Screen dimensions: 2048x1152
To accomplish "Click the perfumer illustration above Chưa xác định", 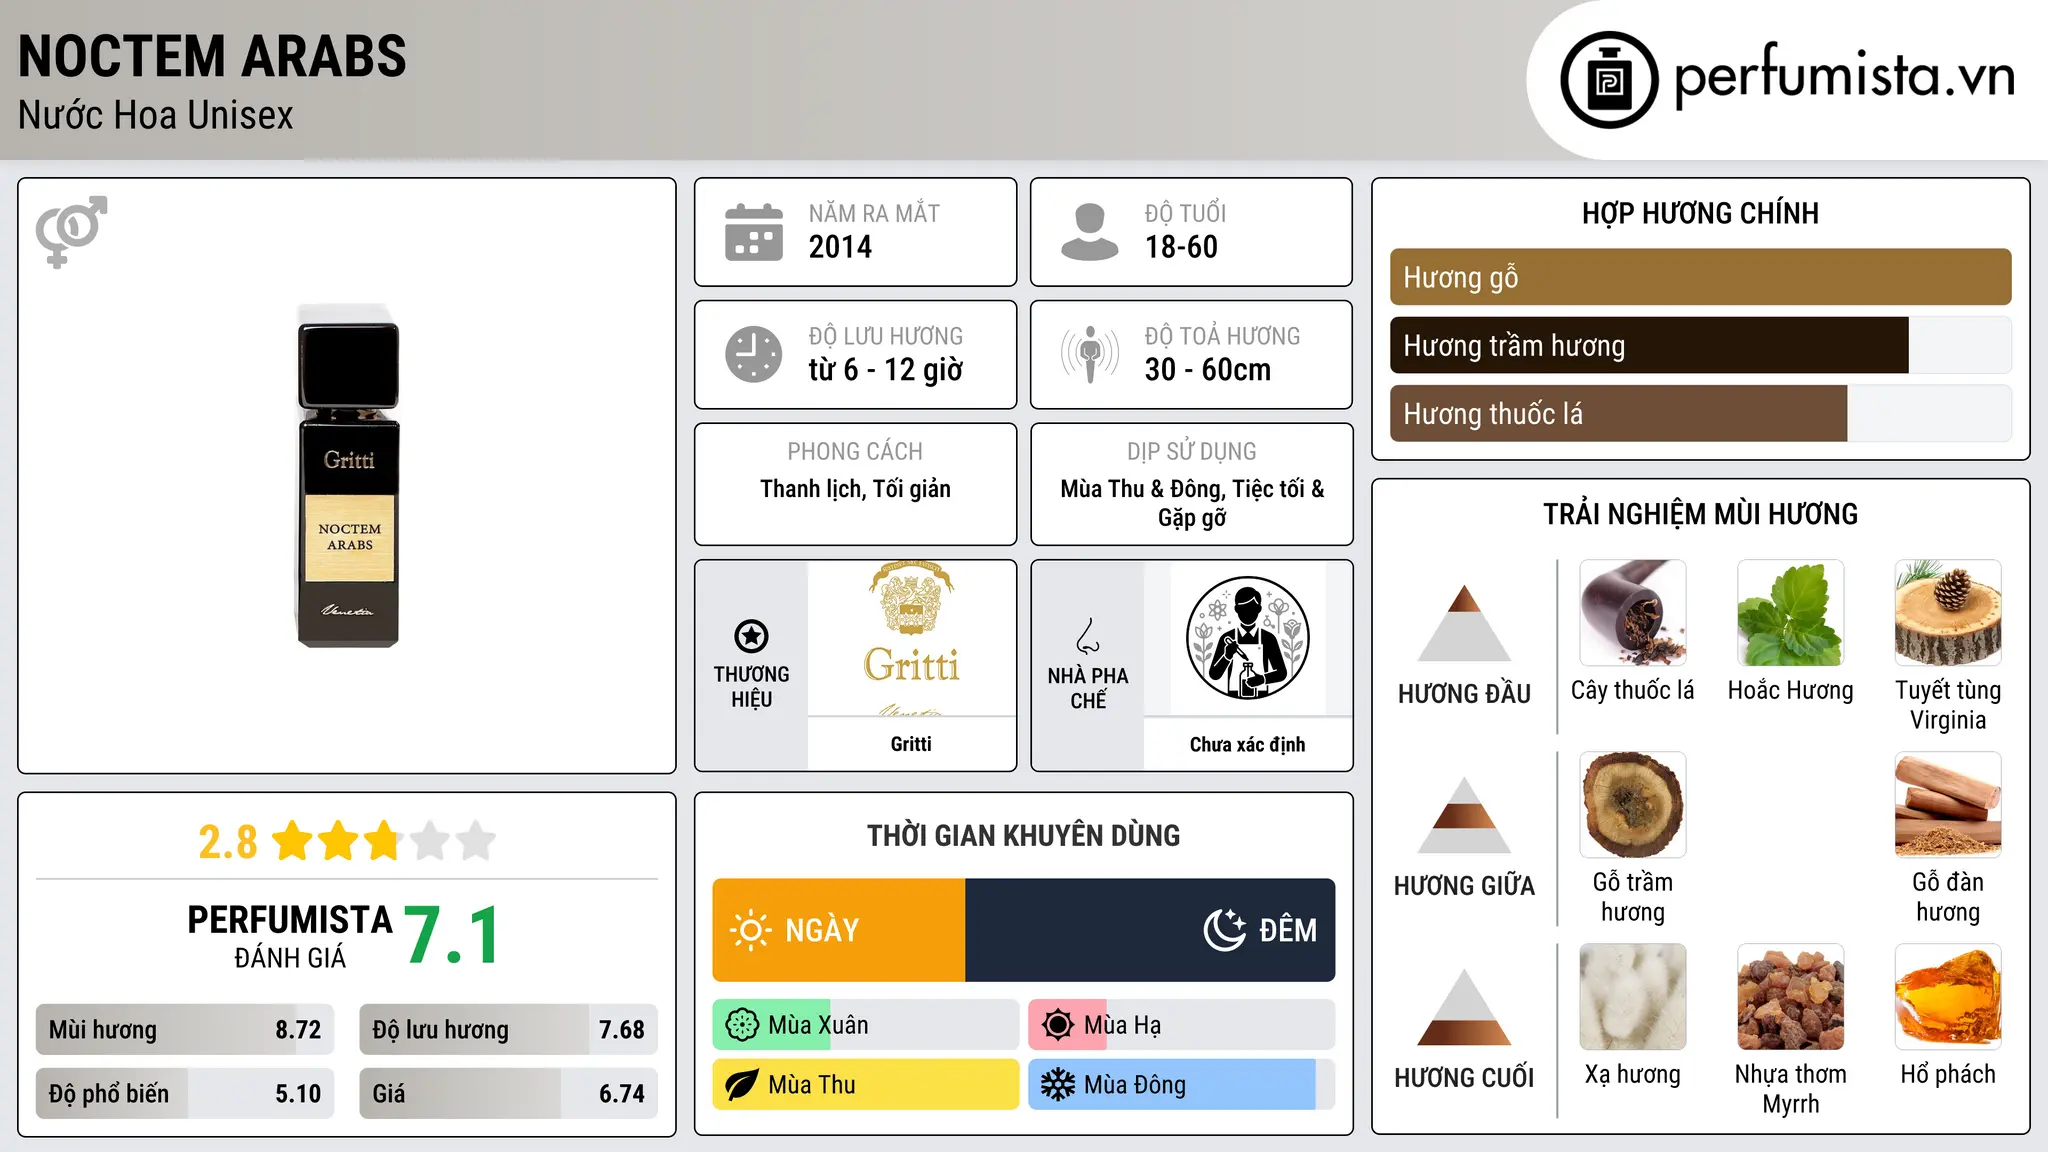I will [x=1247, y=638].
